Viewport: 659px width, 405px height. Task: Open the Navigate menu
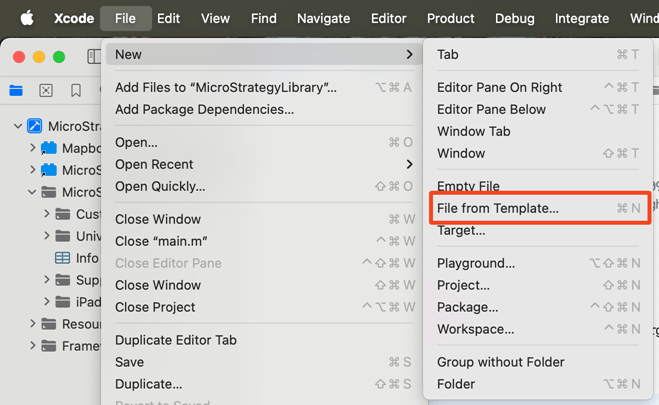tap(324, 18)
